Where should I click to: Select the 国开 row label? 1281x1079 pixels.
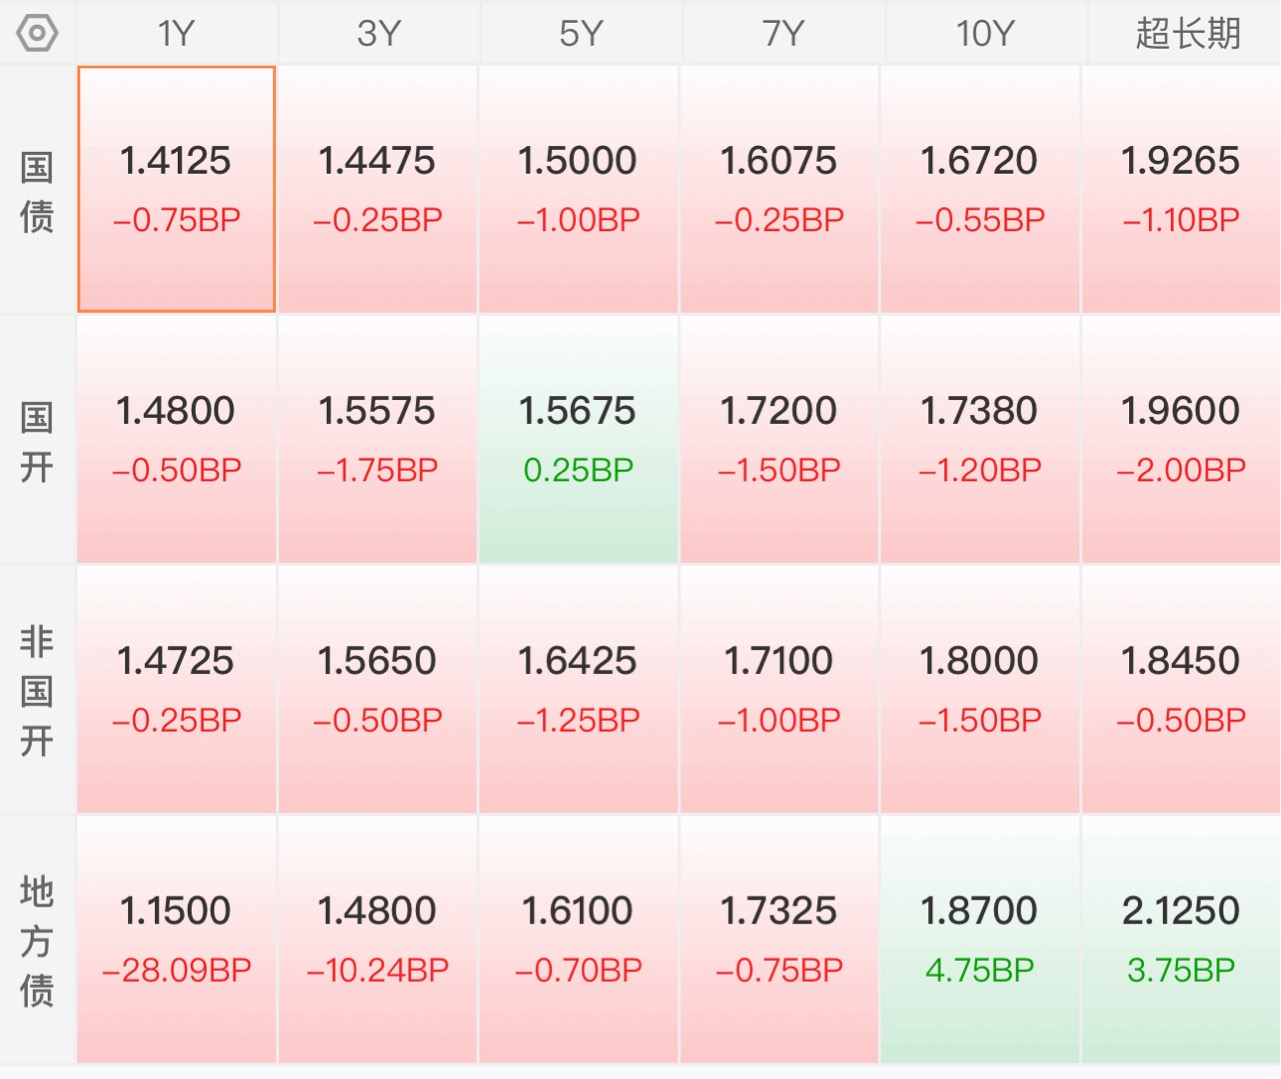pyautogui.click(x=37, y=440)
